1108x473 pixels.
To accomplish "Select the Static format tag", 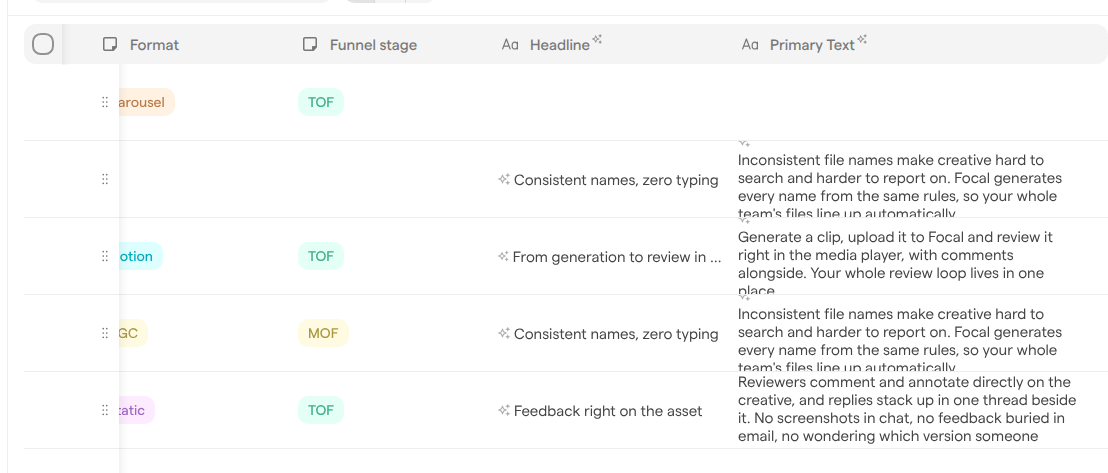I will point(136,410).
